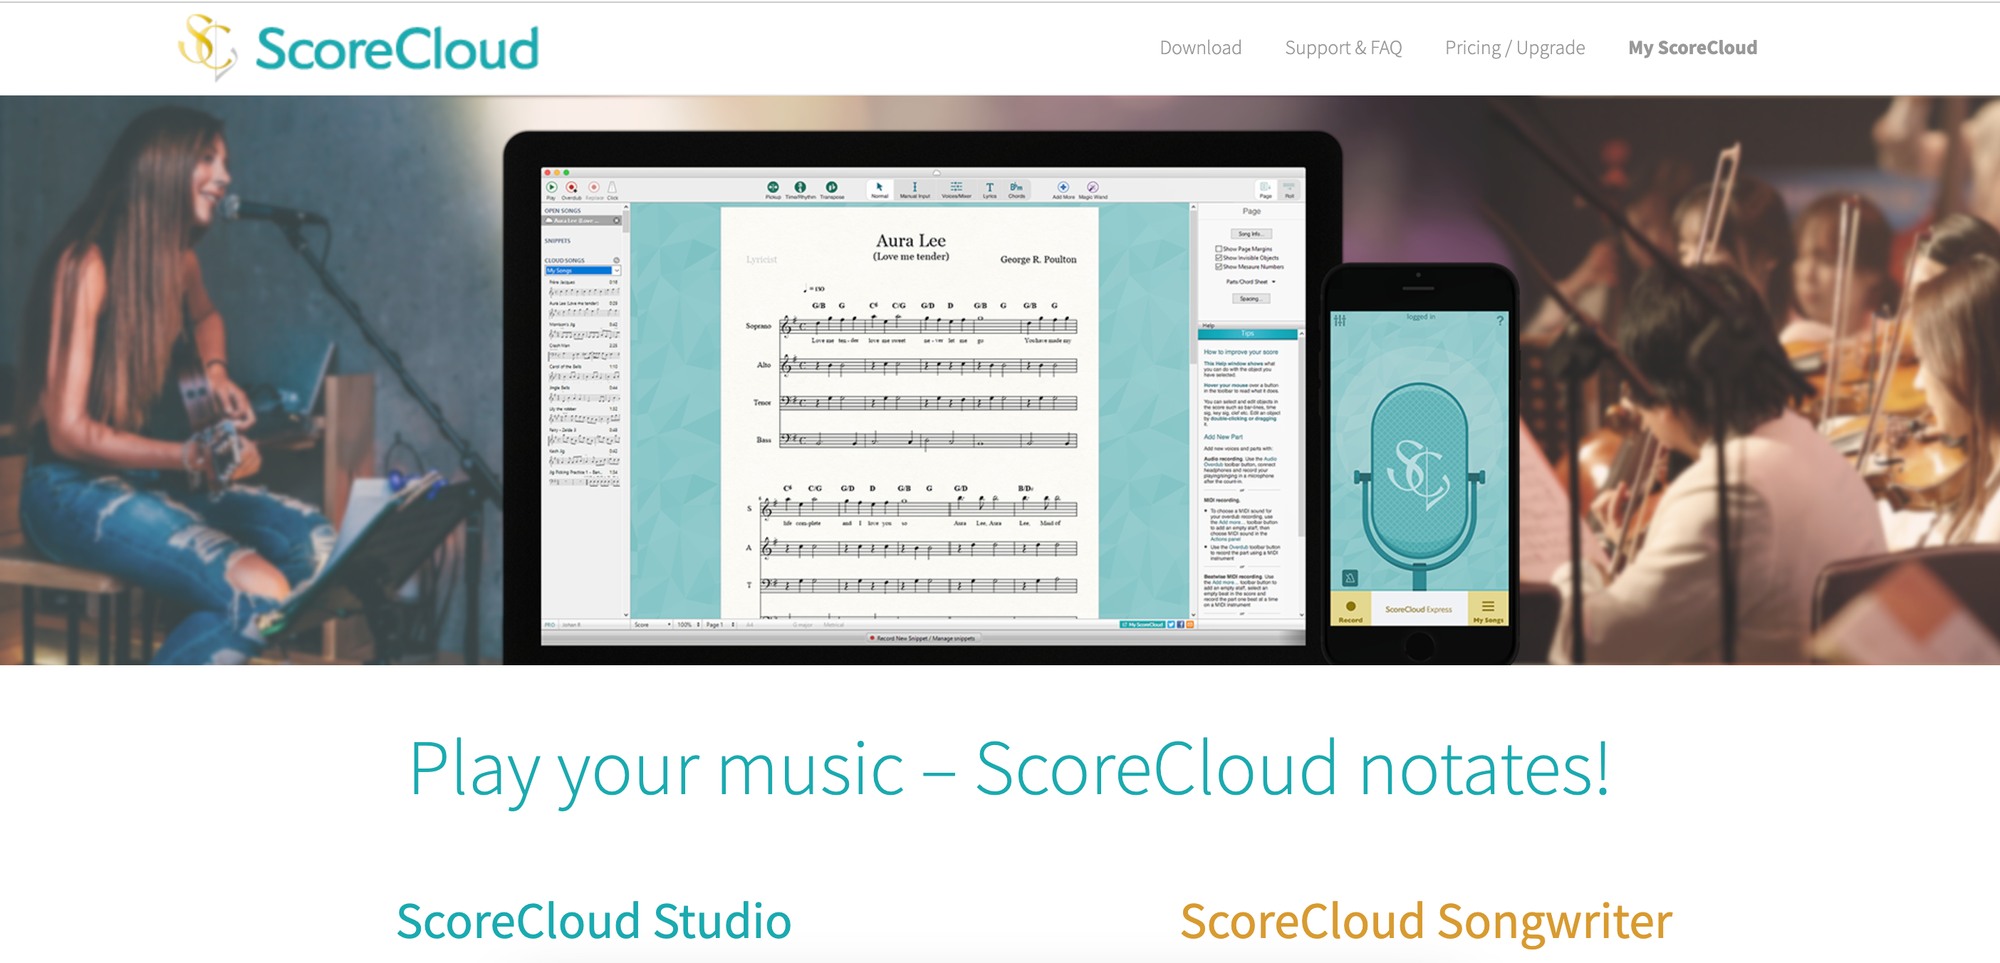Click the Play button in the toolbar
The height and width of the screenshot is (963, 2000).
[x=551, y=188]
